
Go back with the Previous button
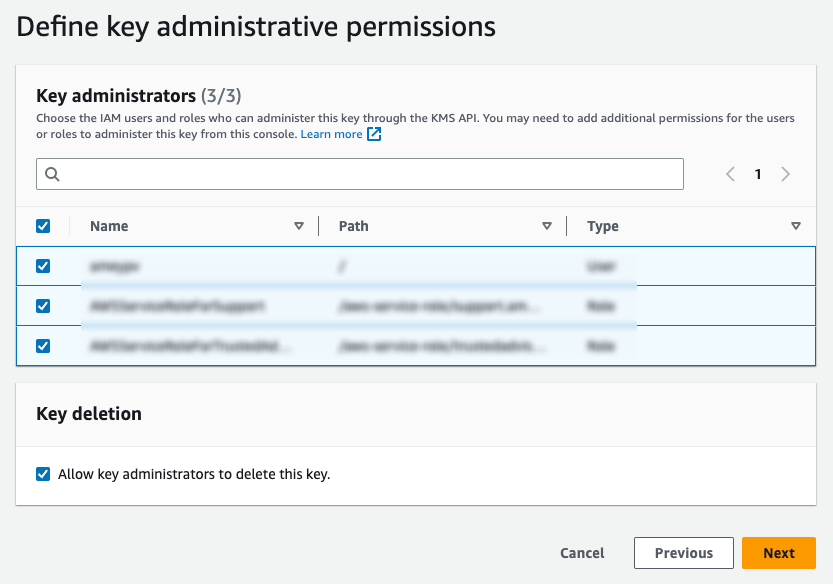[684, 553]
